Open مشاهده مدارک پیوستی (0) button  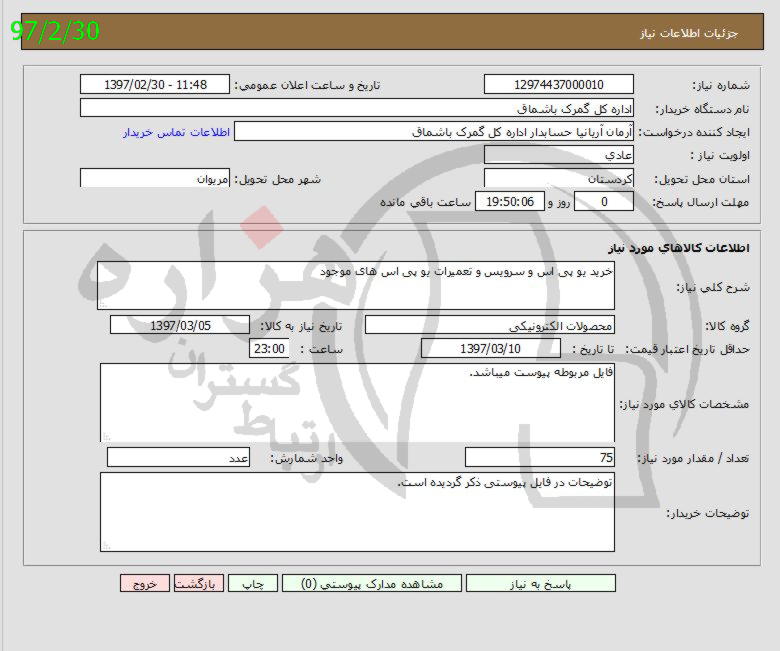(x=371, y=584)
